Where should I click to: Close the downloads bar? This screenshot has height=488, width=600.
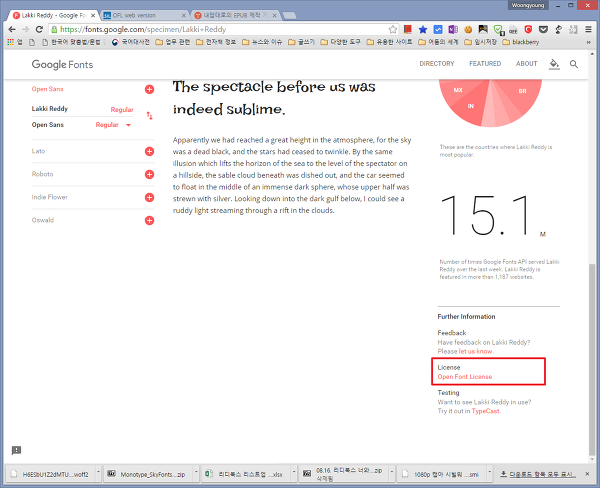[x=587, y=474]
